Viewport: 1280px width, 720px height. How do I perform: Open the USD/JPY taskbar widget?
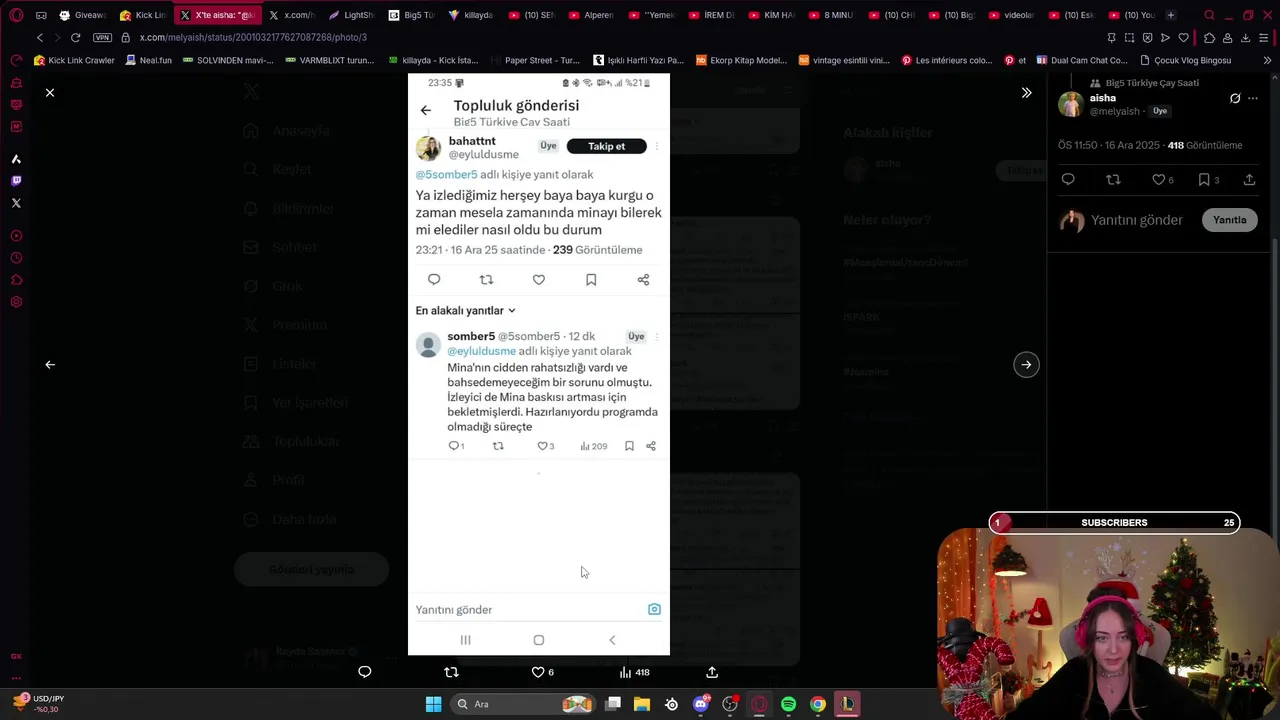click(x=37, y=703)
